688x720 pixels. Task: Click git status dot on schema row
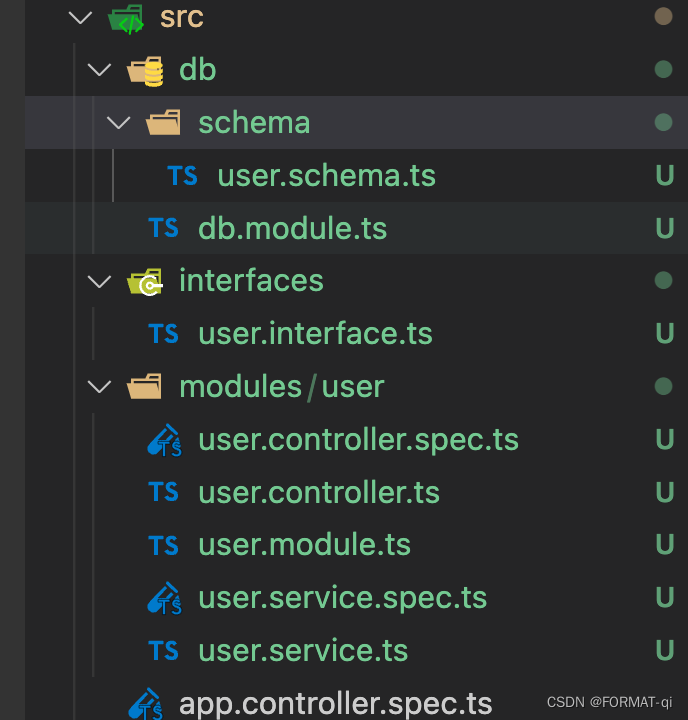coord(663,122)
